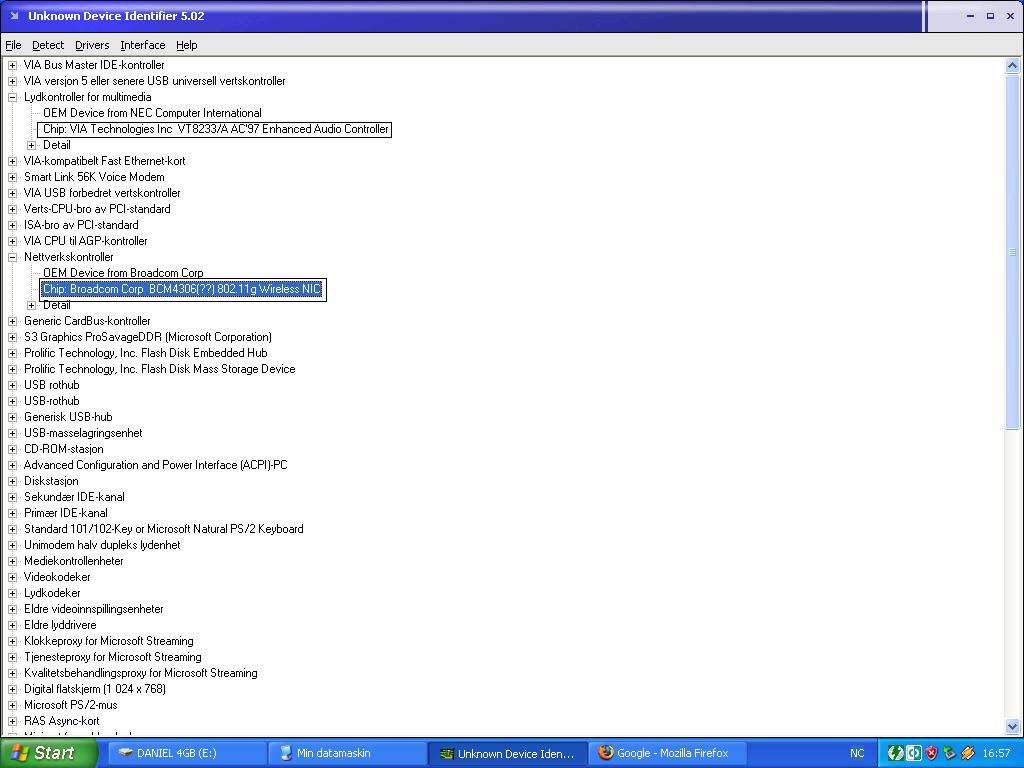The height and width of the screenshot is (768, 1024).
Task: Open the Interface menu
Action: (142, 45)
